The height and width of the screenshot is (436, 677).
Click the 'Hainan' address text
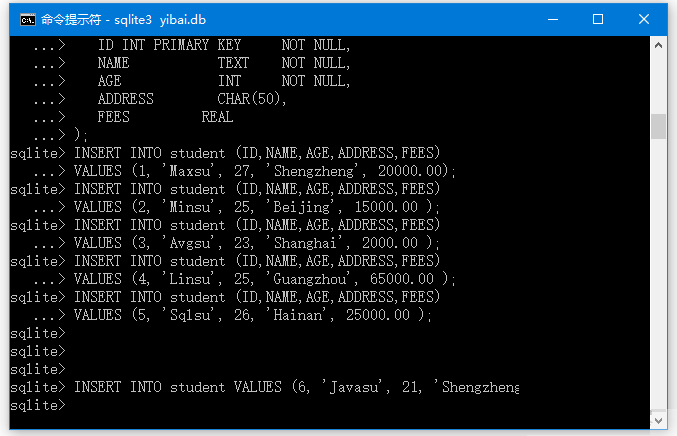(x=297, y=315)
